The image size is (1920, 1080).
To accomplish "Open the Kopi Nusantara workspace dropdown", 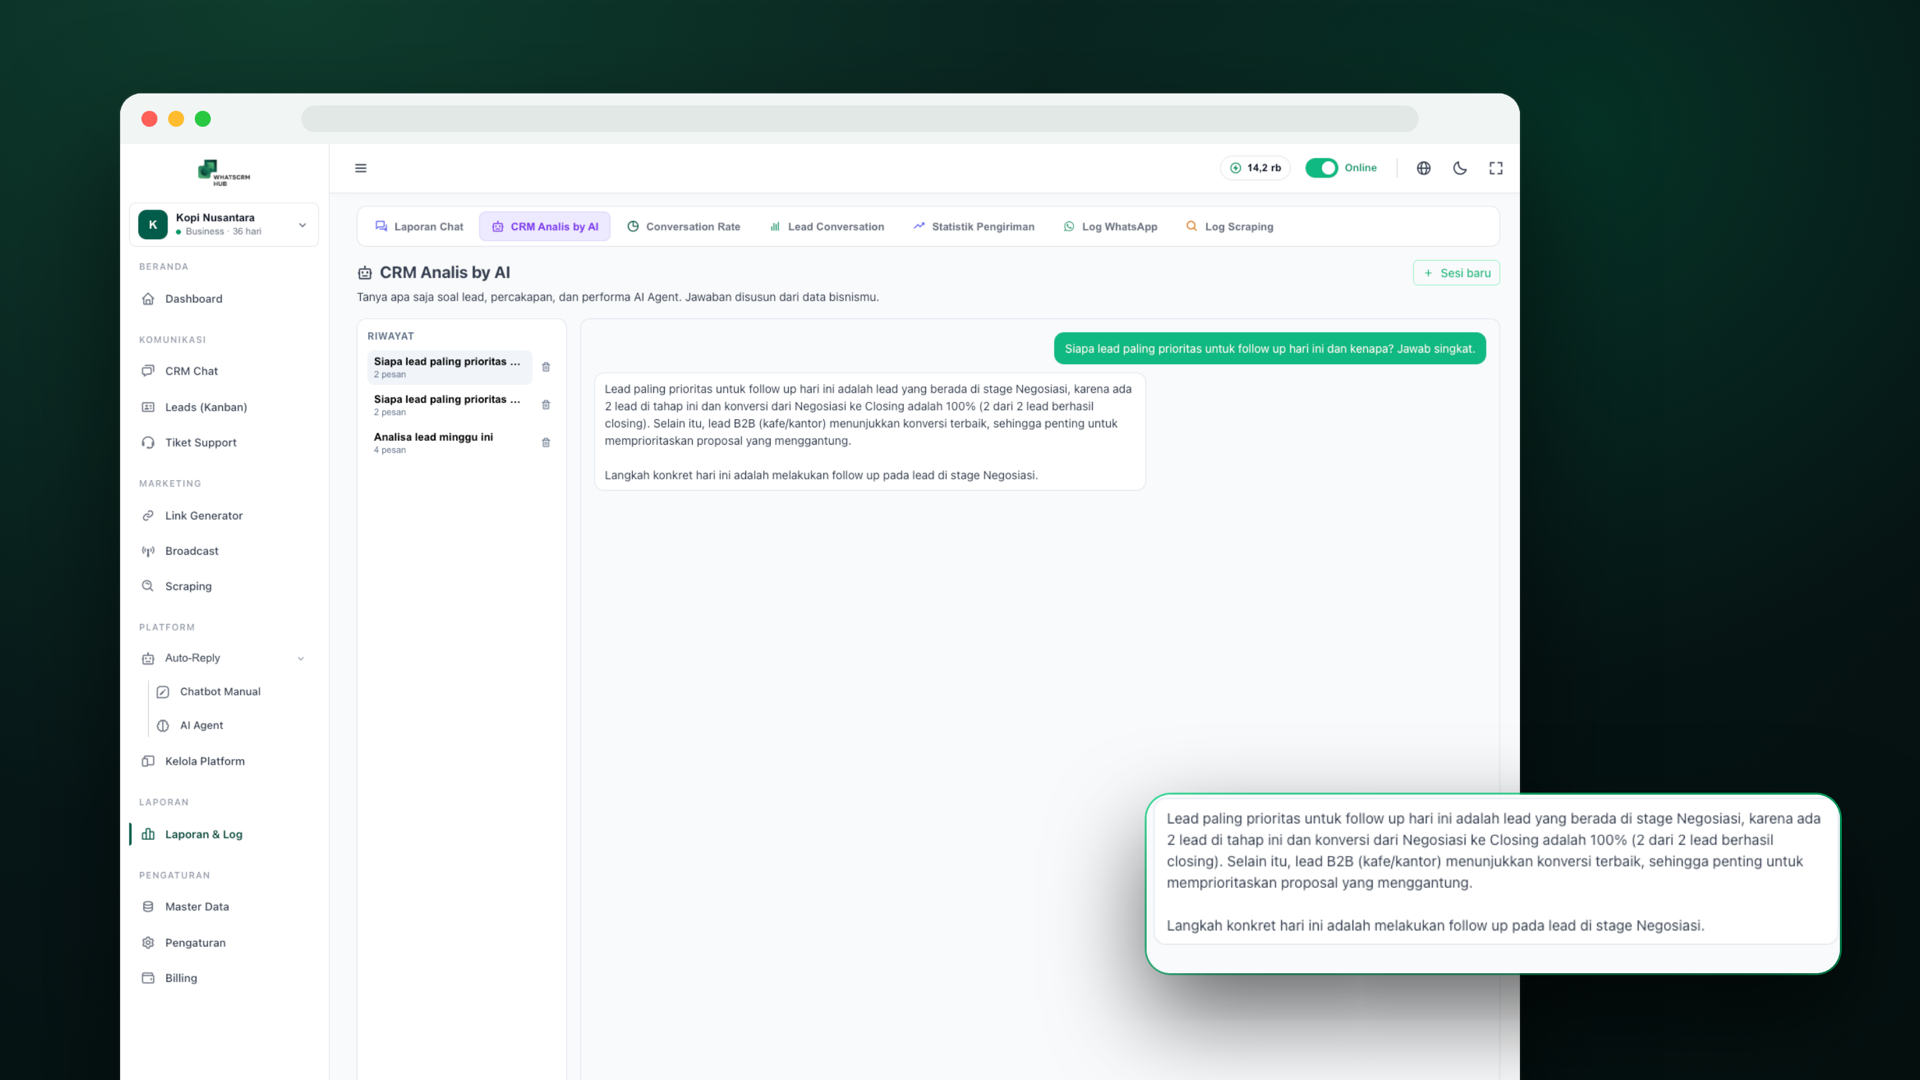I will click(224, 224).
